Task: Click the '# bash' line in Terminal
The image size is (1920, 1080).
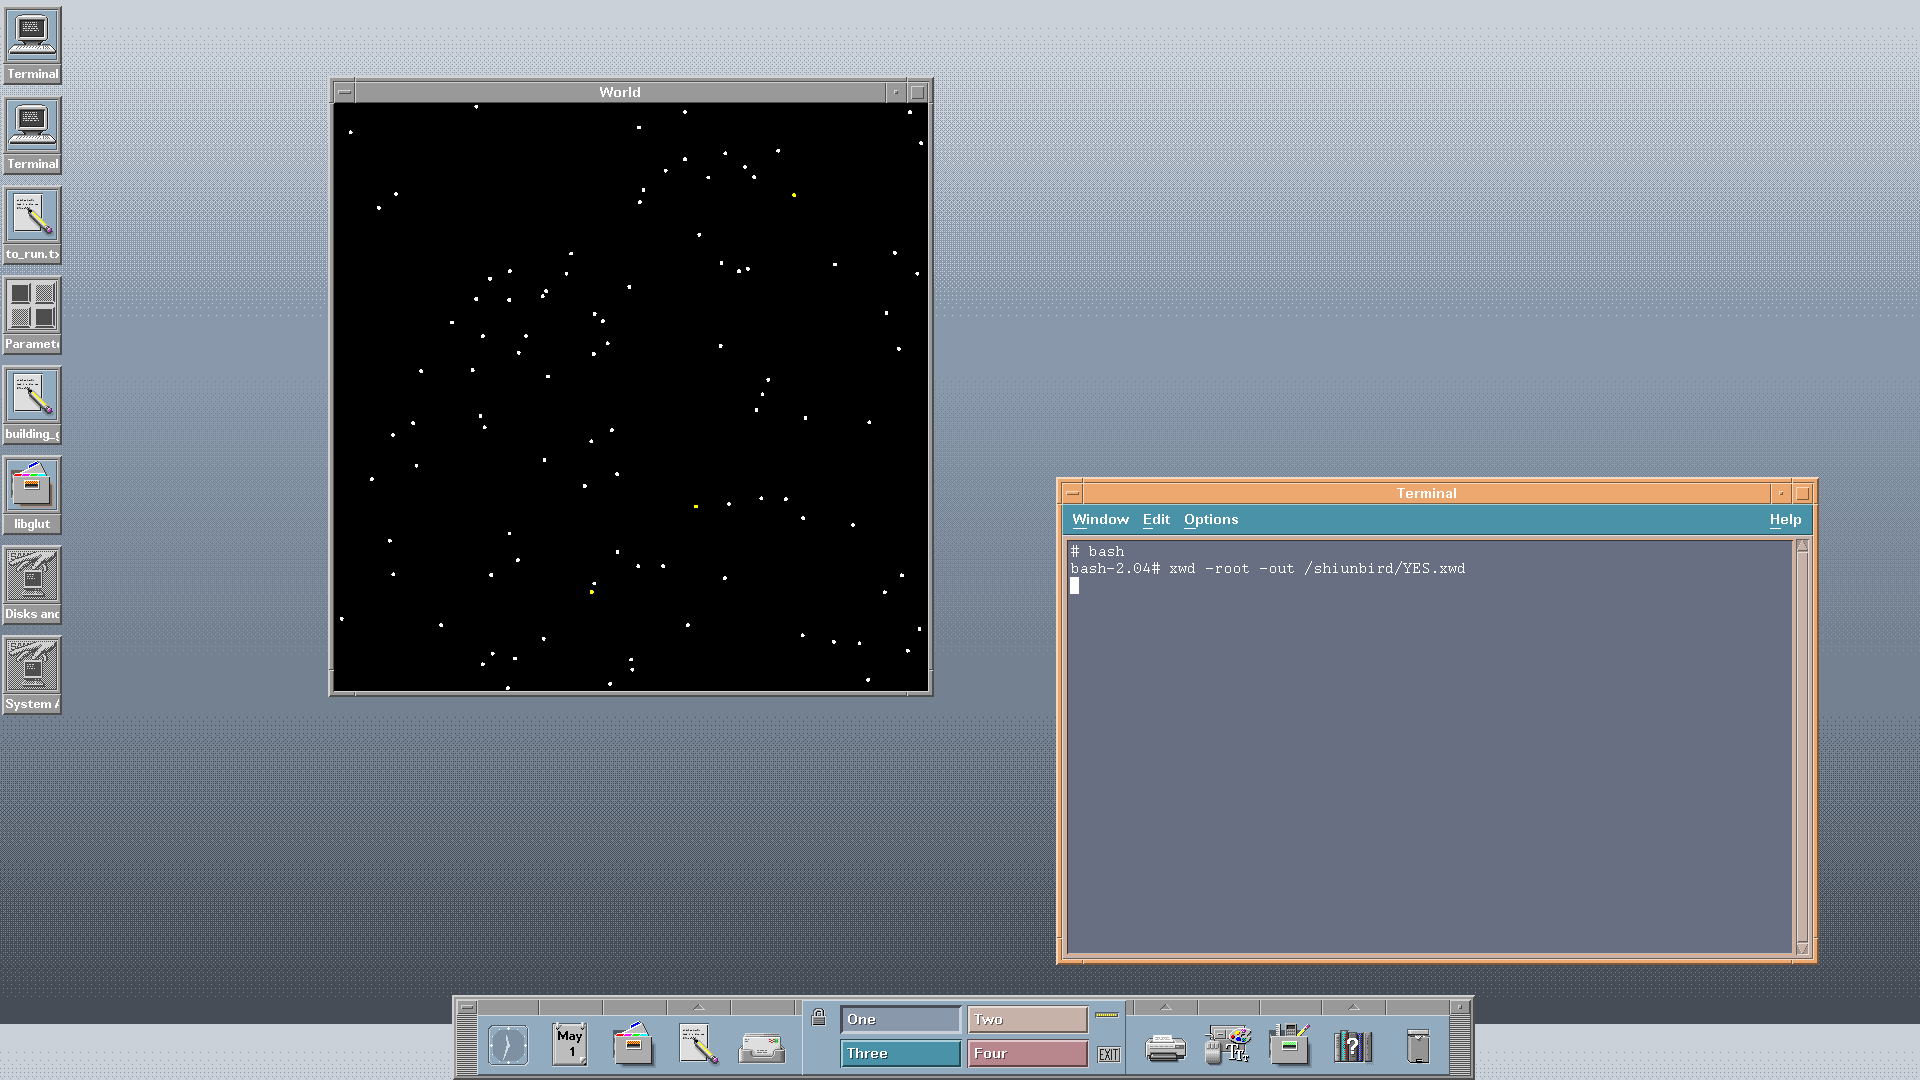Action: click(1097, 551)
